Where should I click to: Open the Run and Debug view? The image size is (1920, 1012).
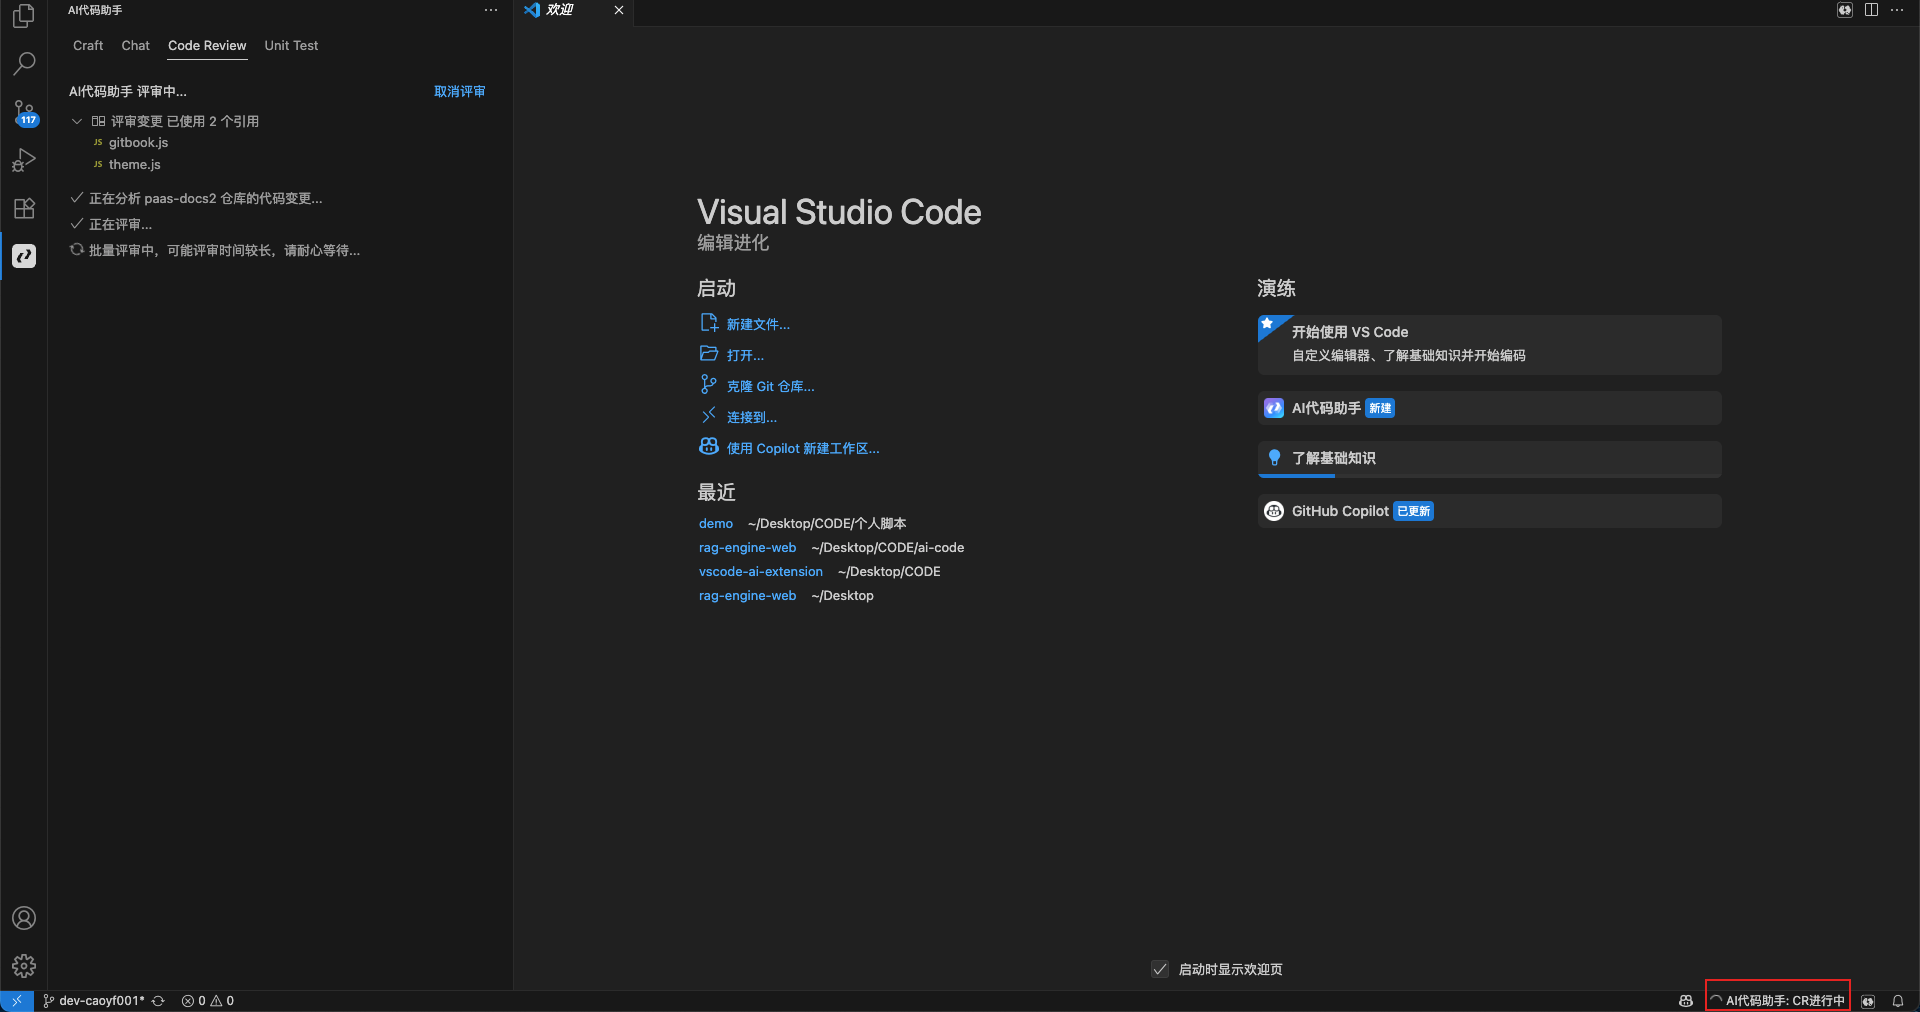pyautogui.click(x=24, y=160)
